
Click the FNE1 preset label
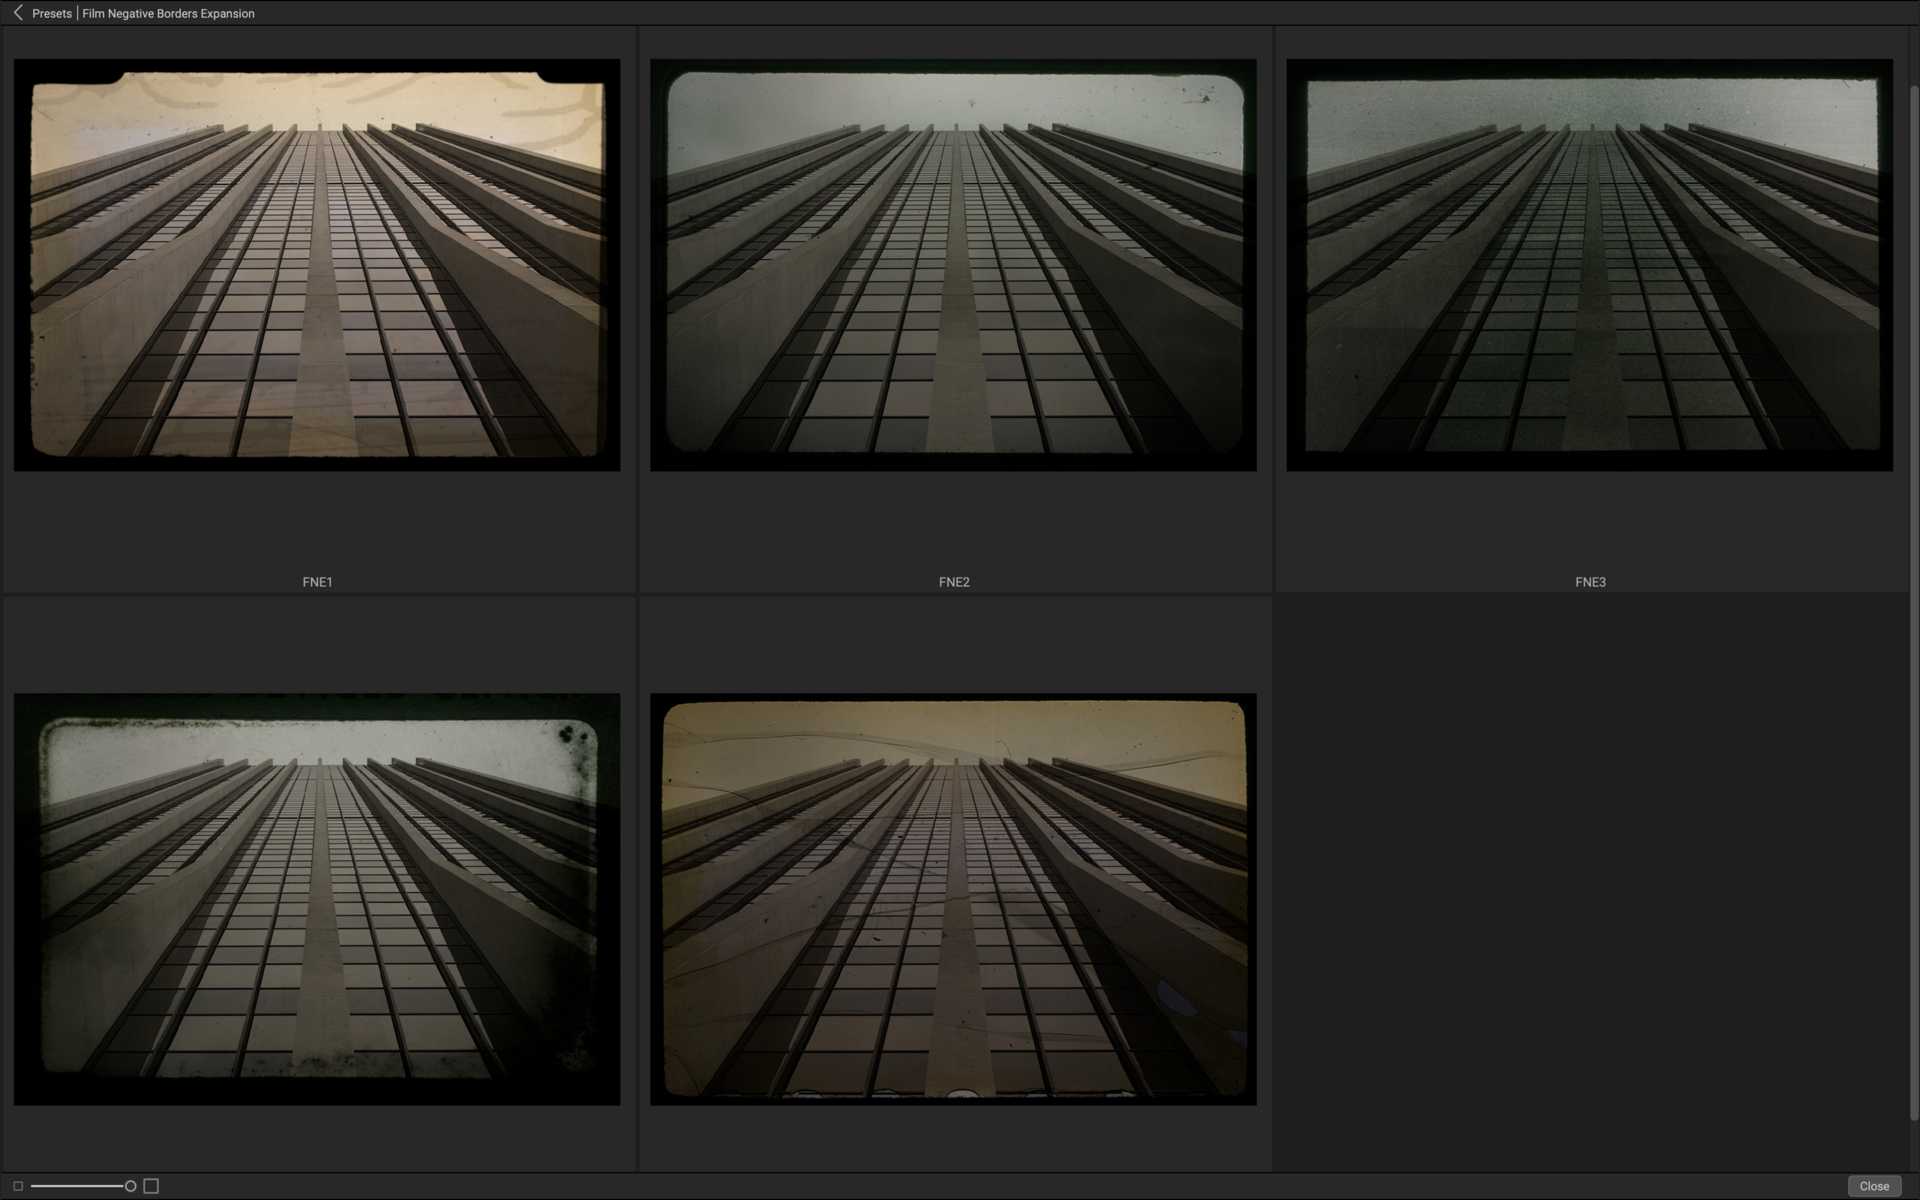click(317, 581)
